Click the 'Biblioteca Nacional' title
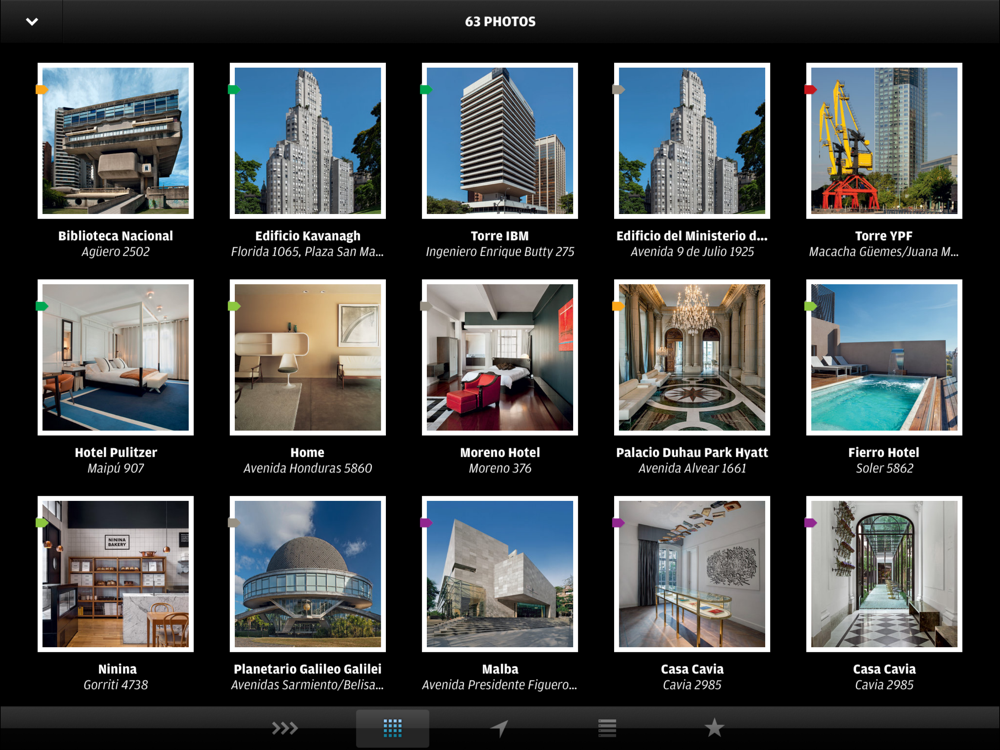The width and height of the screenshot is (1000, 750). [x=115, y=236]
